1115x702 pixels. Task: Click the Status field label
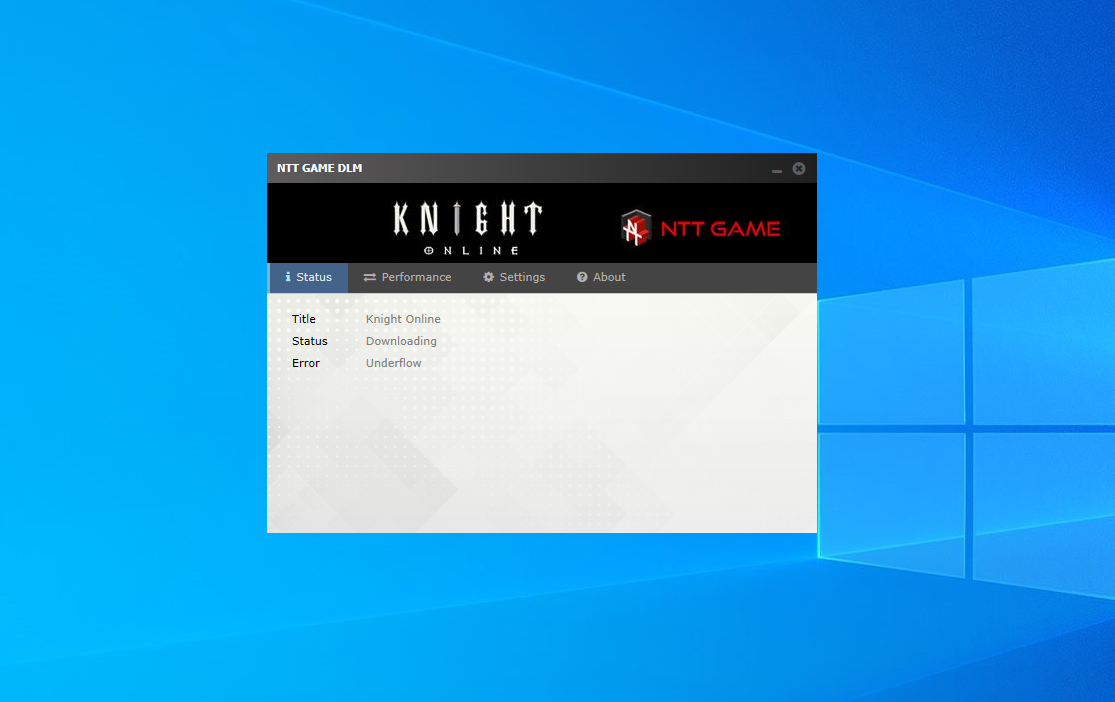tap(309, 341)
